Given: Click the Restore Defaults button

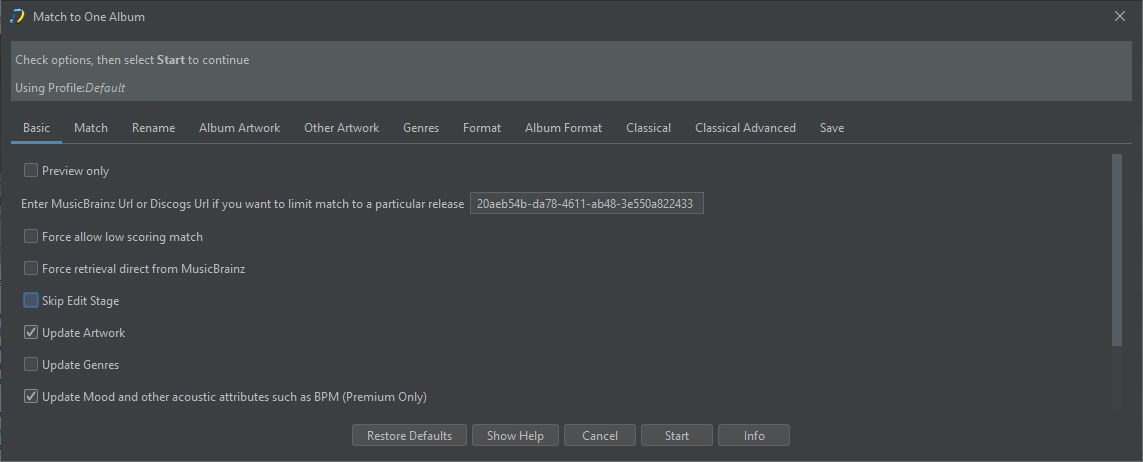Looking at the screenshot, I should point(410,436).
